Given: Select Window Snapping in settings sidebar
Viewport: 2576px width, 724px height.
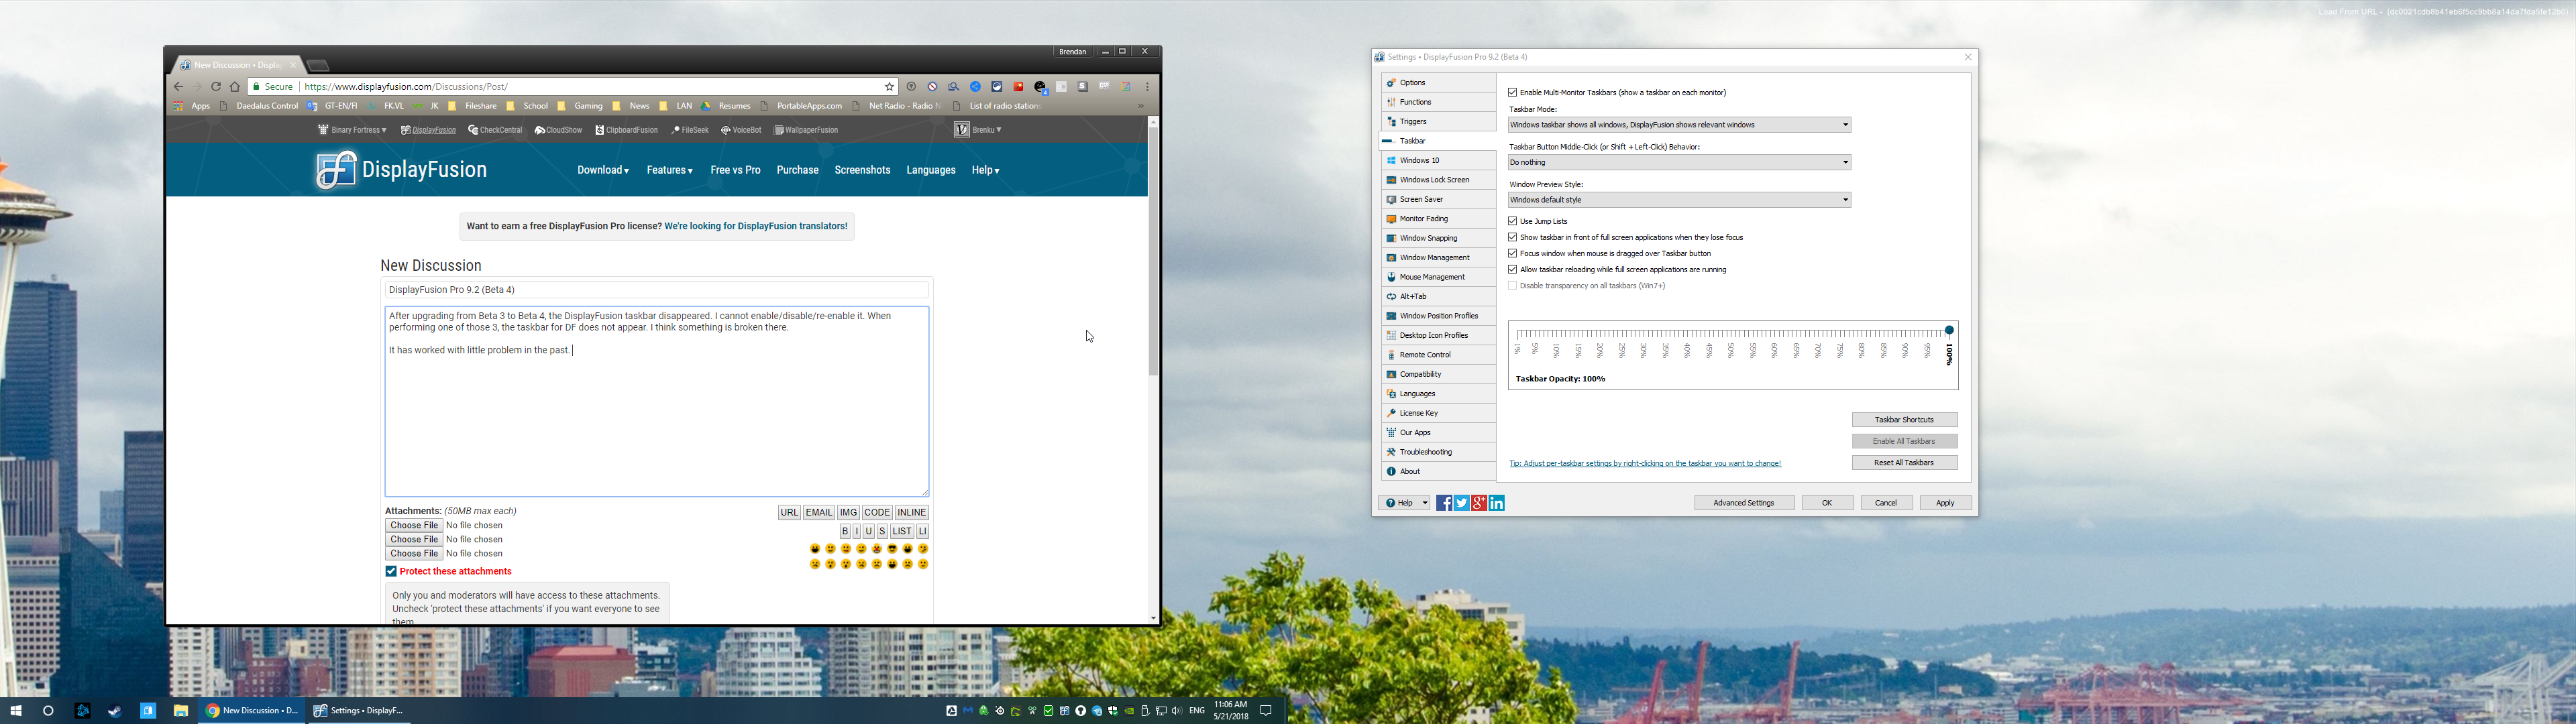Looking at the screenshot, I should (1428, 238).
